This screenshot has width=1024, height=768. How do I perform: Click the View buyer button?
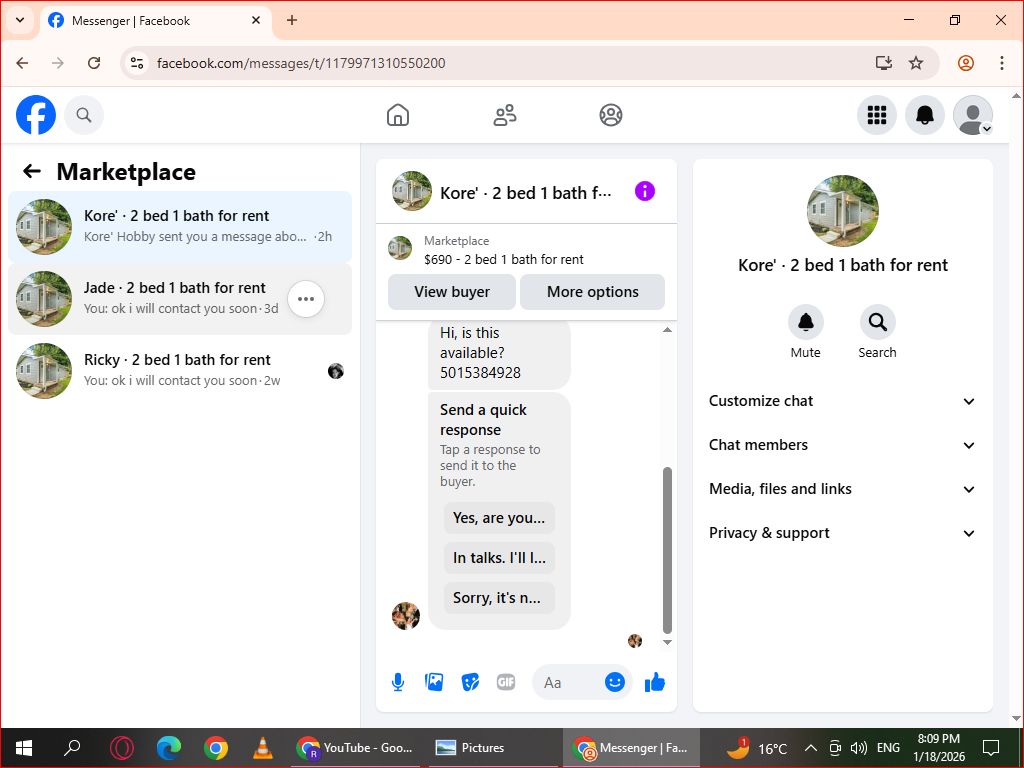coord(452,292)
